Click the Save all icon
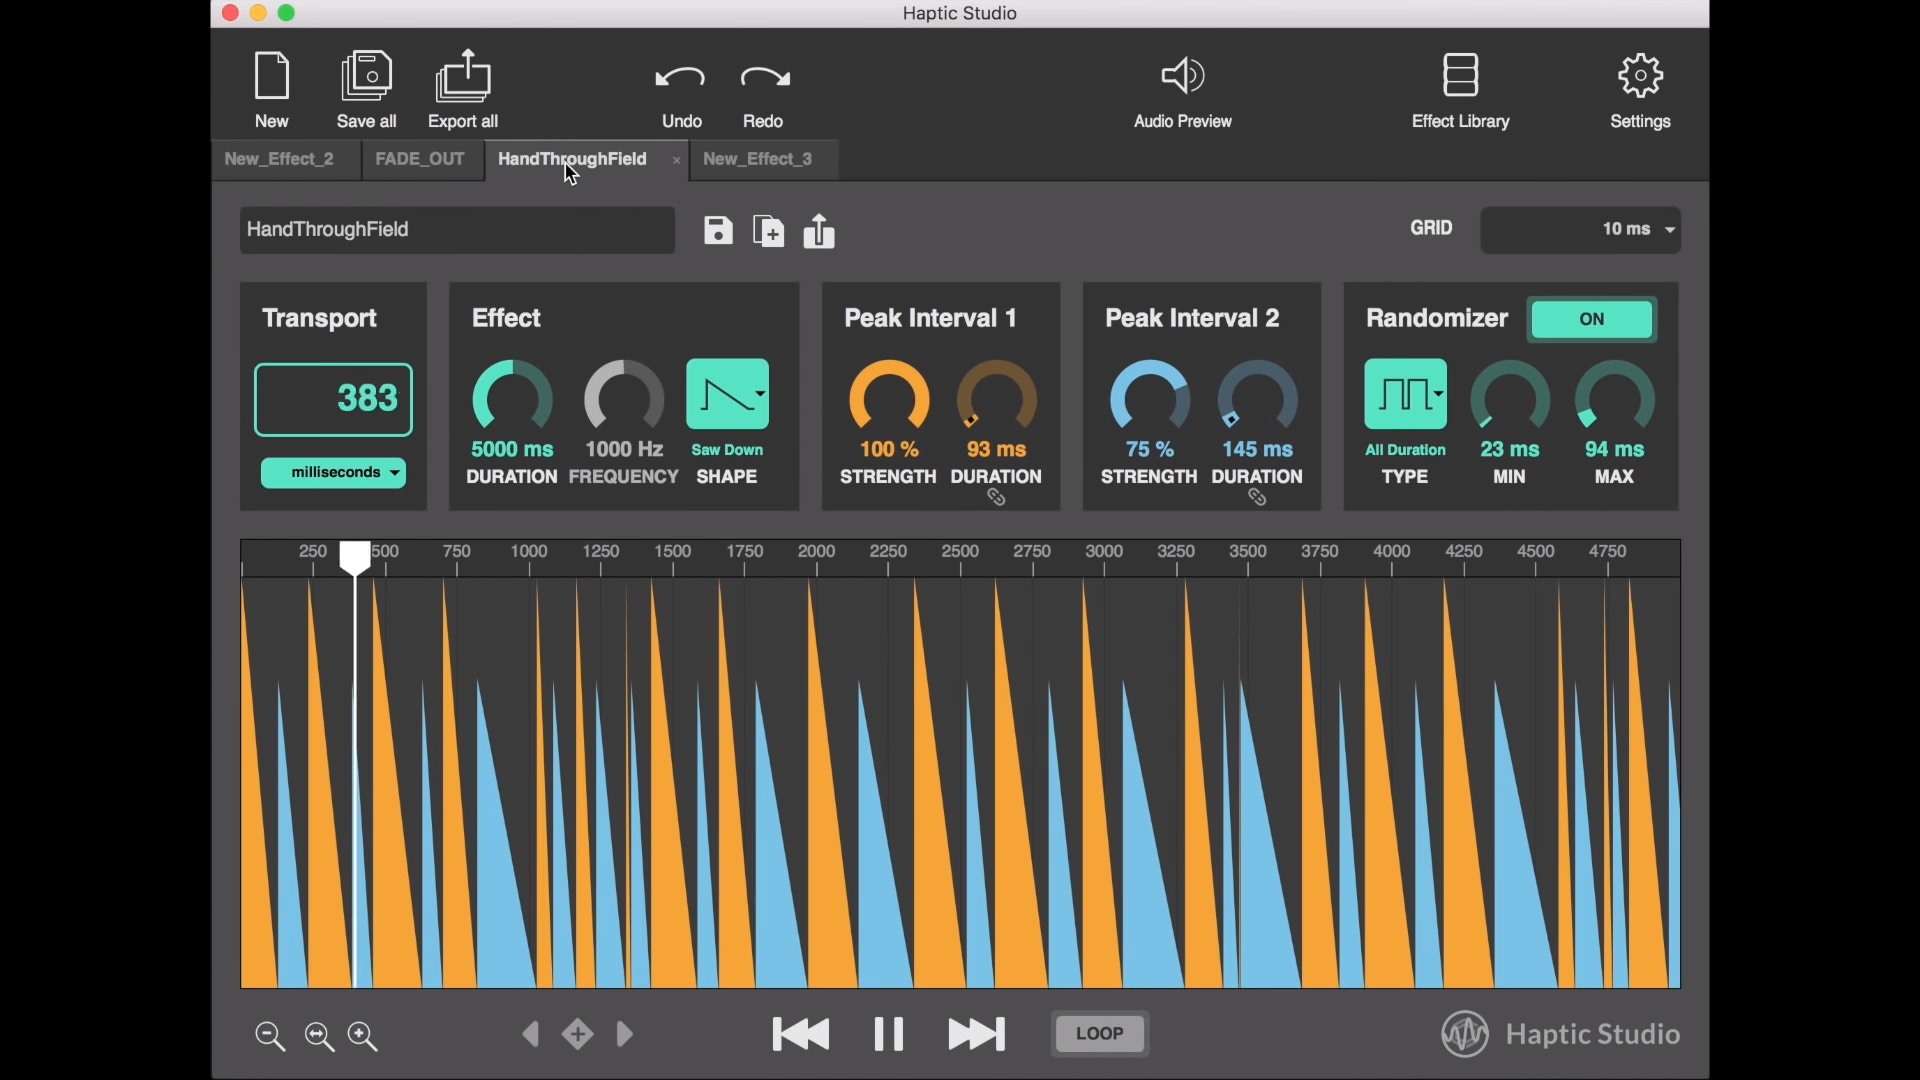Screen dimensions: 1920x1080 pos(367,77)
